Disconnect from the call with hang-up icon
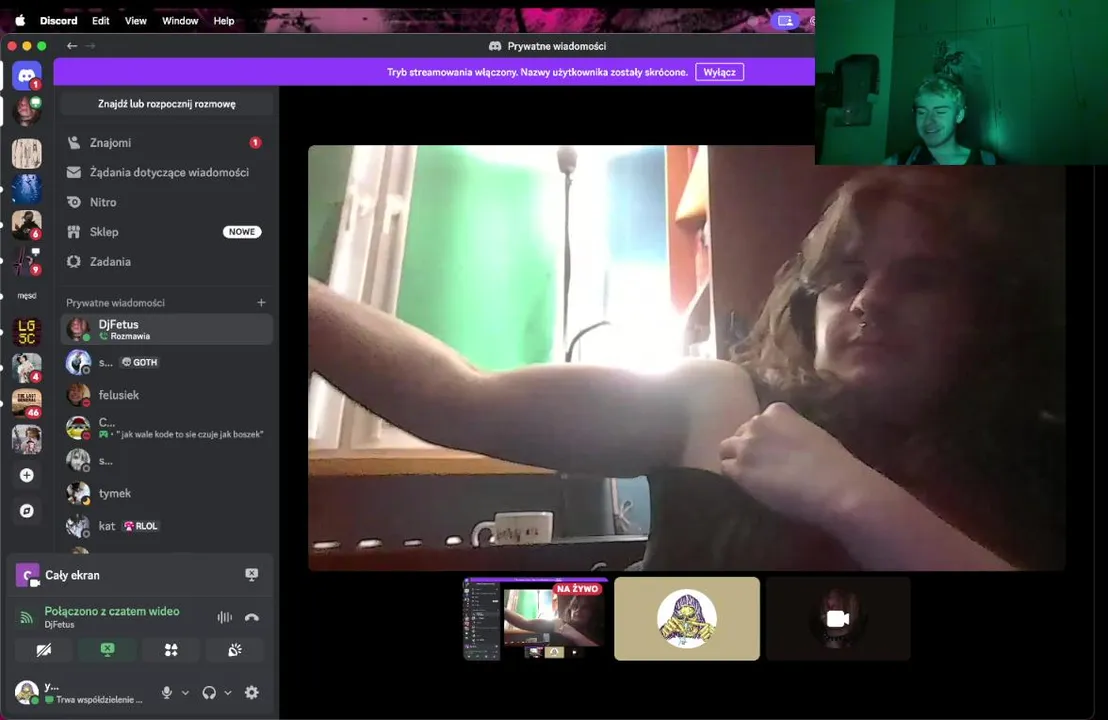Screen dimensions: 1108x720 (252, 618)
